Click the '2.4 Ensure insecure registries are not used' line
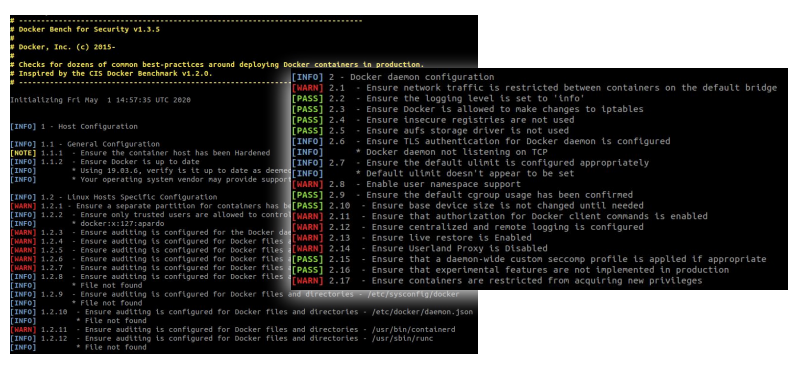The width and height of the screenshot is (794, 368). [433, 120]
